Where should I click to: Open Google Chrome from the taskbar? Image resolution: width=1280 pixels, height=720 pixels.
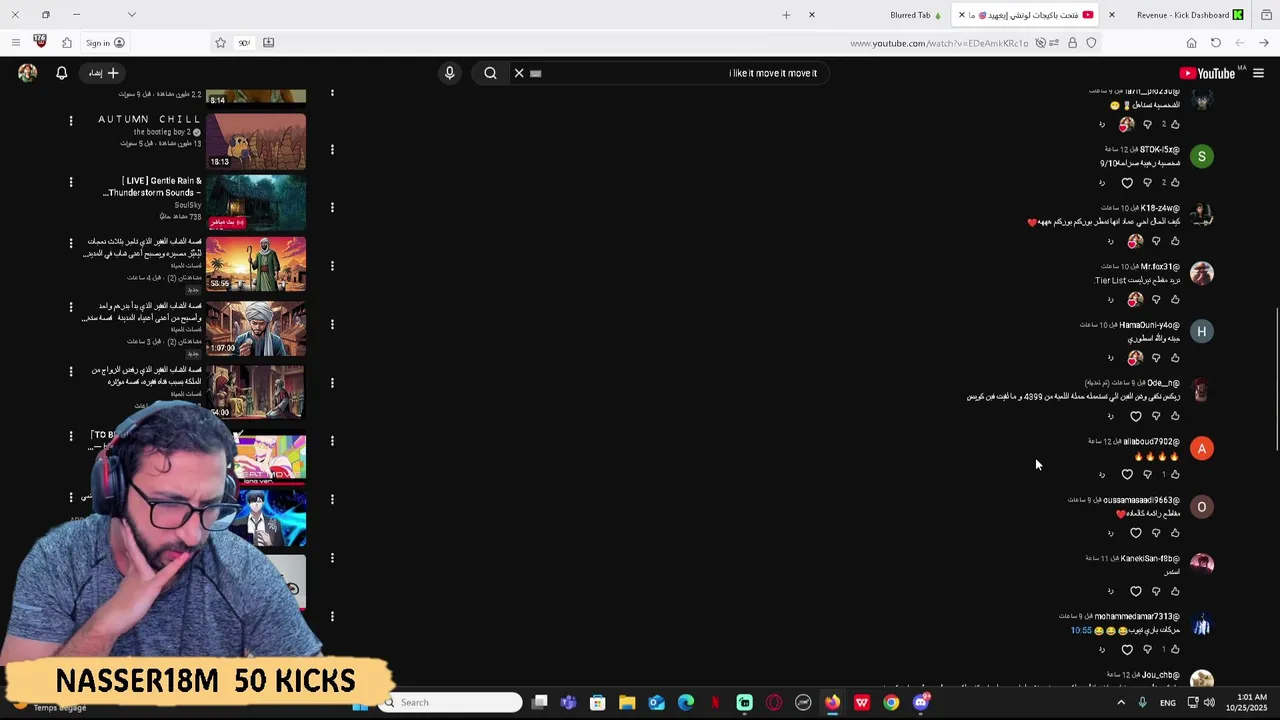(891, 703)
